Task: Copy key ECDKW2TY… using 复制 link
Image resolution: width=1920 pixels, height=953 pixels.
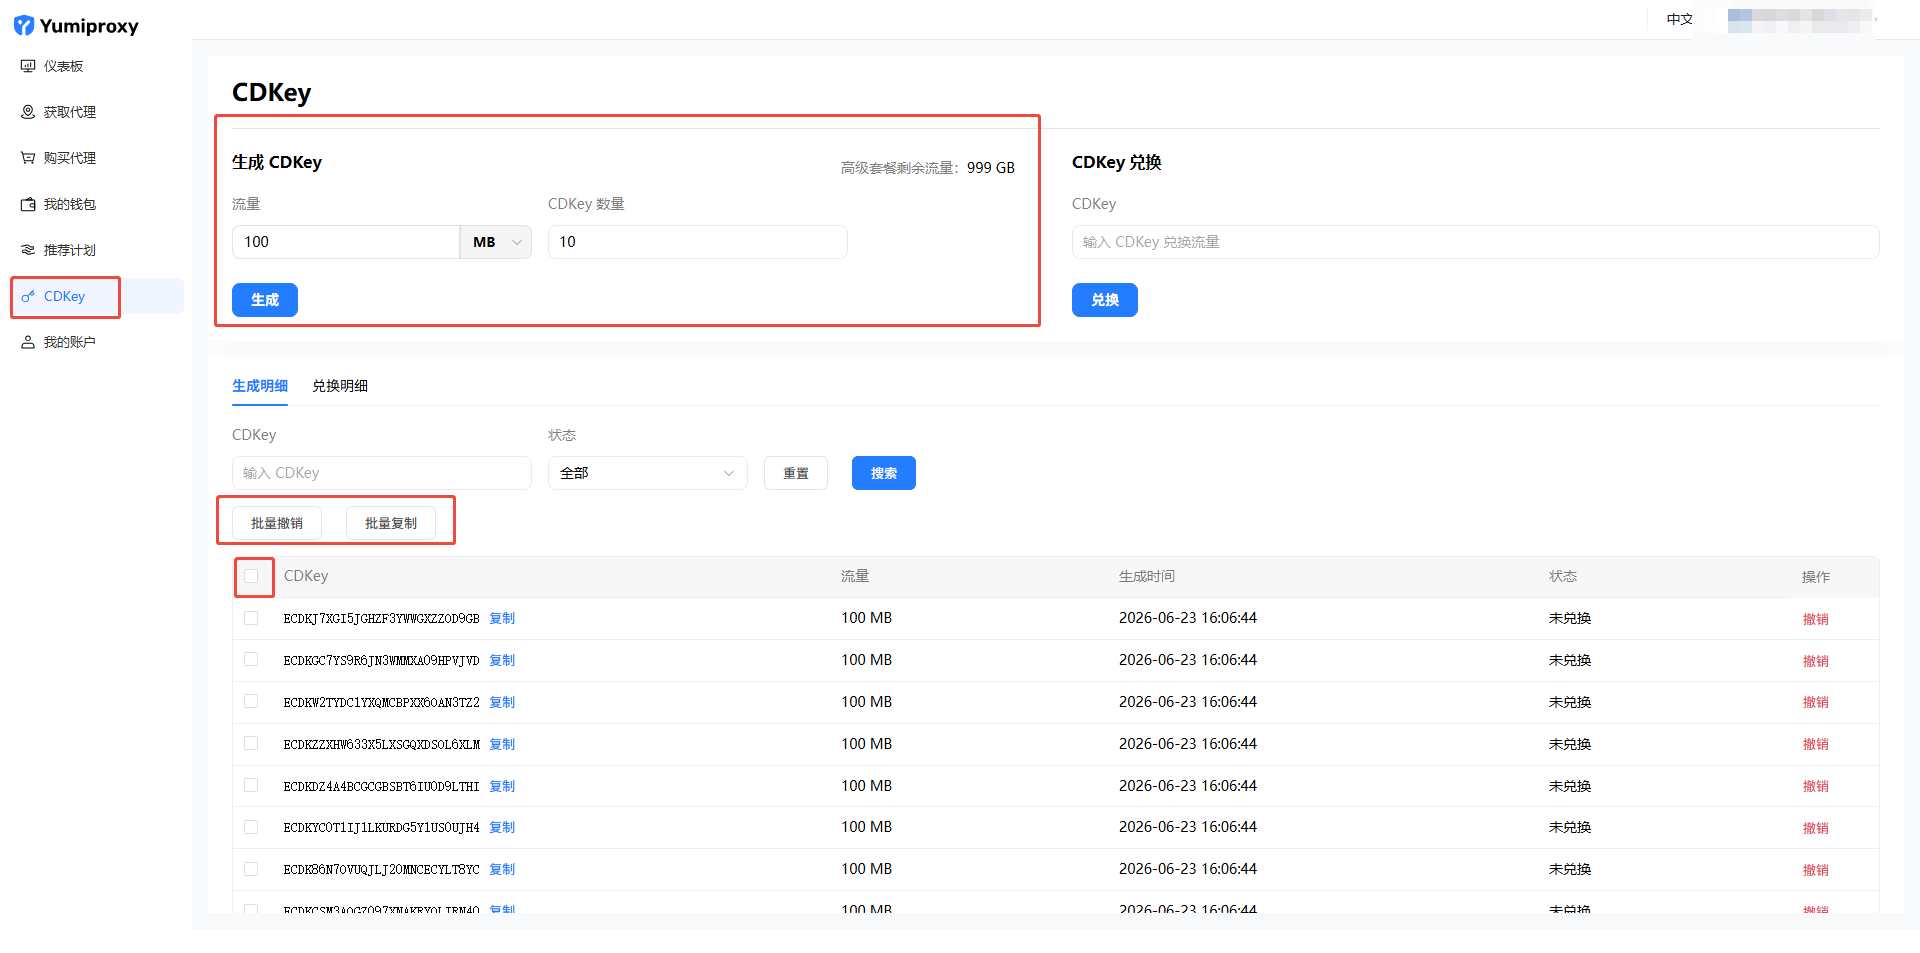Action: (502, 702)
